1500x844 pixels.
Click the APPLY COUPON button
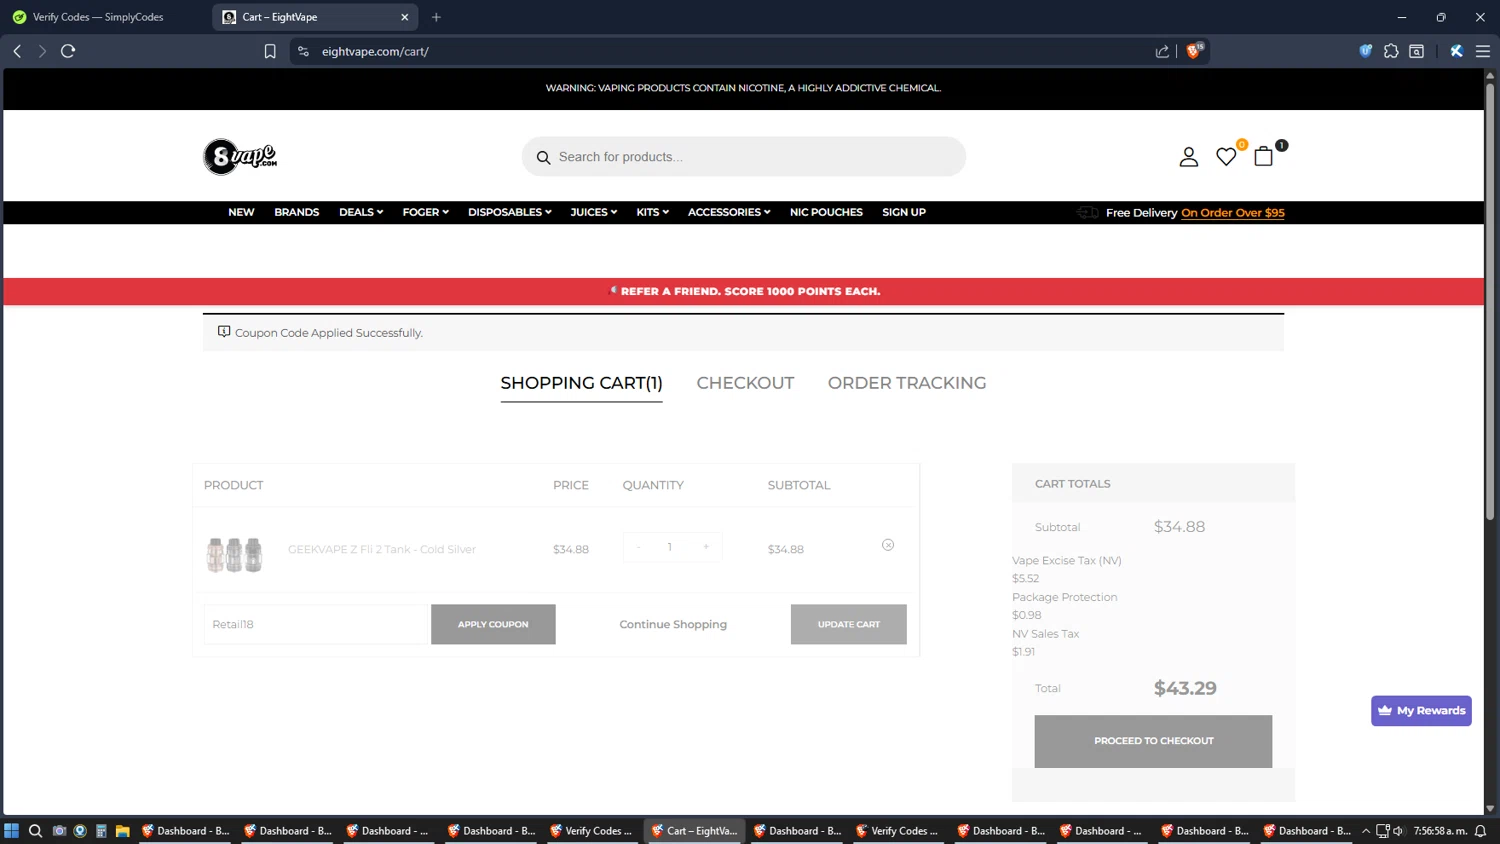[493, 624]
